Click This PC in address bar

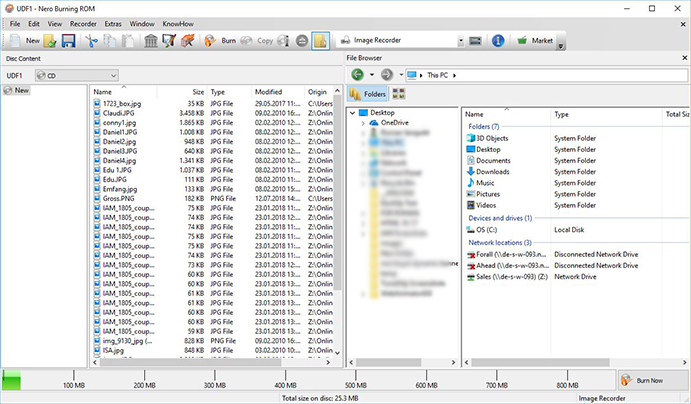[x=437, y=75]
